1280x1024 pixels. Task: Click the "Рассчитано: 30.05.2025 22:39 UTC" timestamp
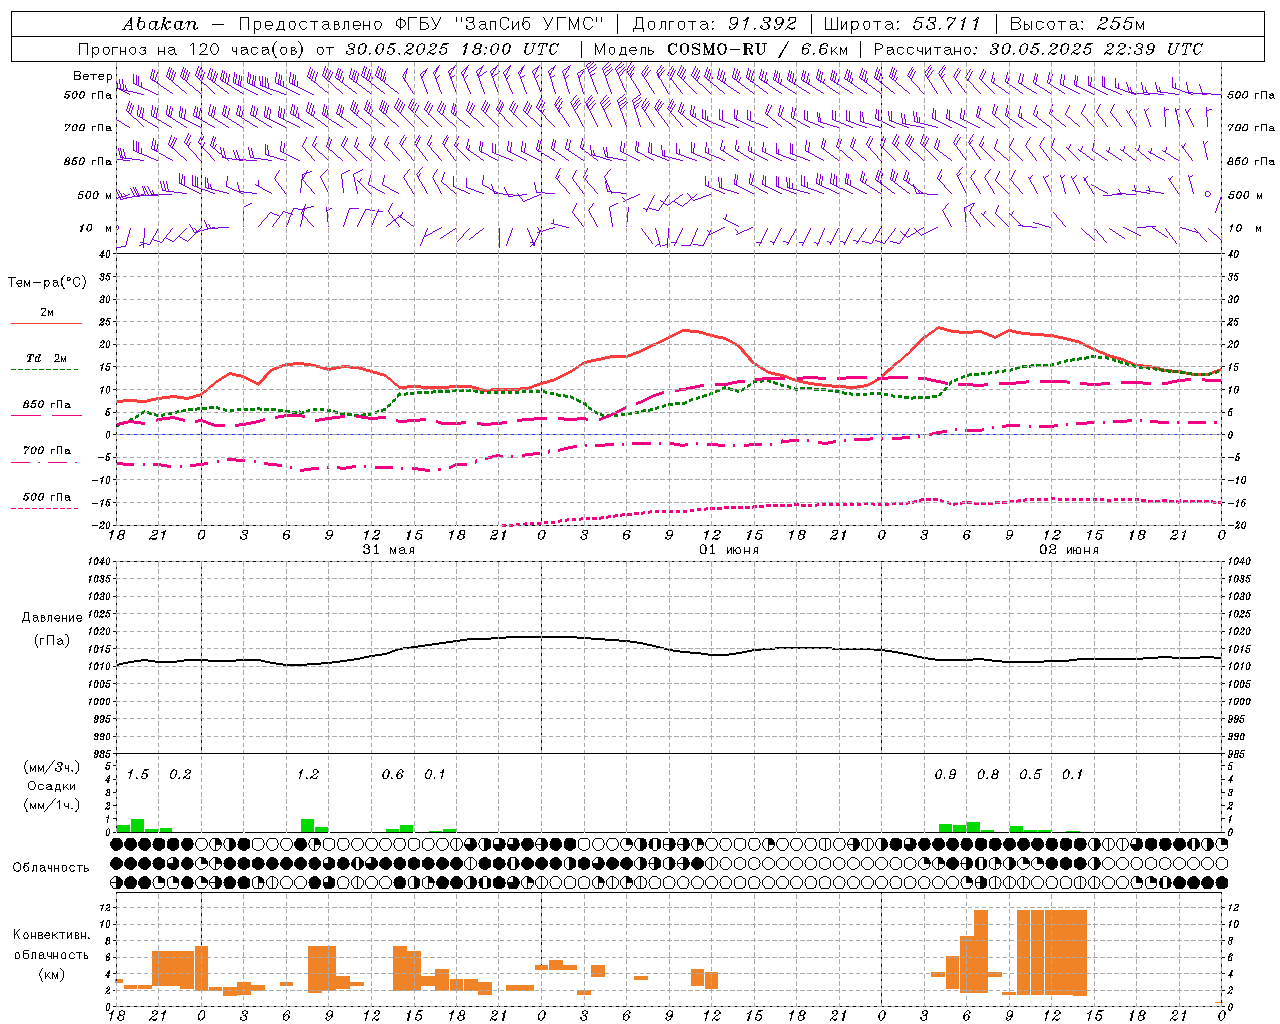[1038, 49]
